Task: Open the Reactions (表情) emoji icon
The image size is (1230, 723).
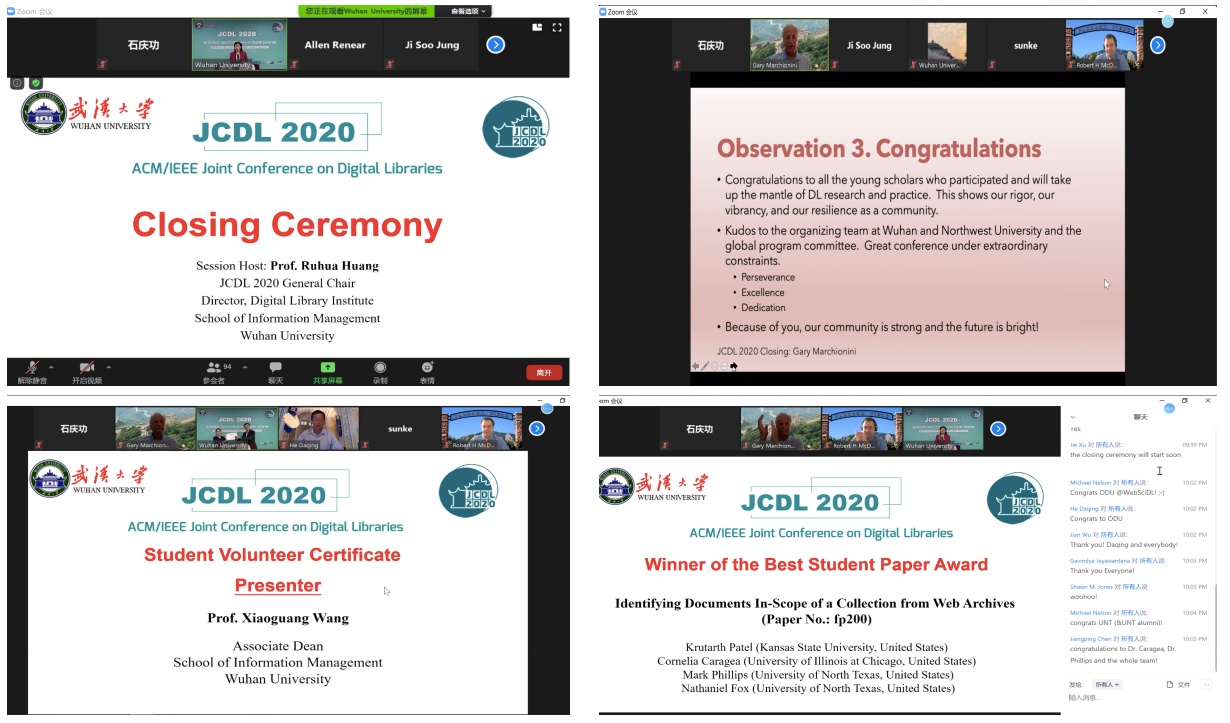Action: (427, 368)
